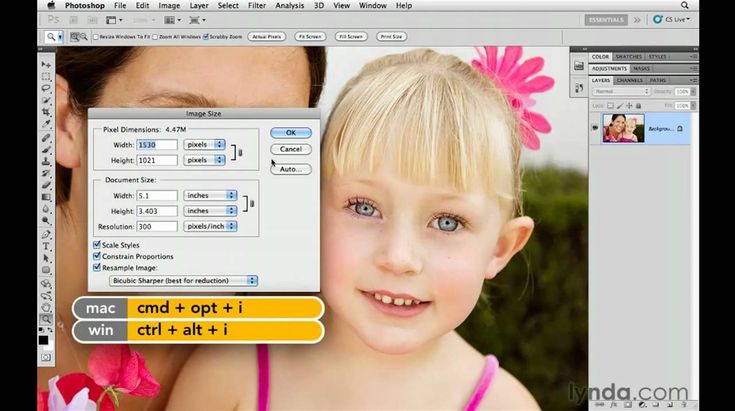Uncheck the Scale Styles checkbox

coord(97,244)
